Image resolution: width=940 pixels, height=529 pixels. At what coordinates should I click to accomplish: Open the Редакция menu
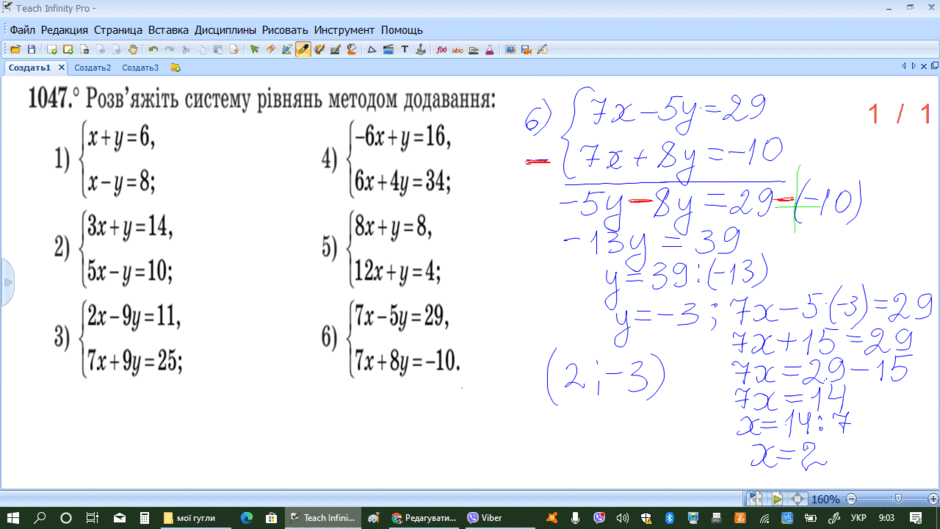coord(64,30)
